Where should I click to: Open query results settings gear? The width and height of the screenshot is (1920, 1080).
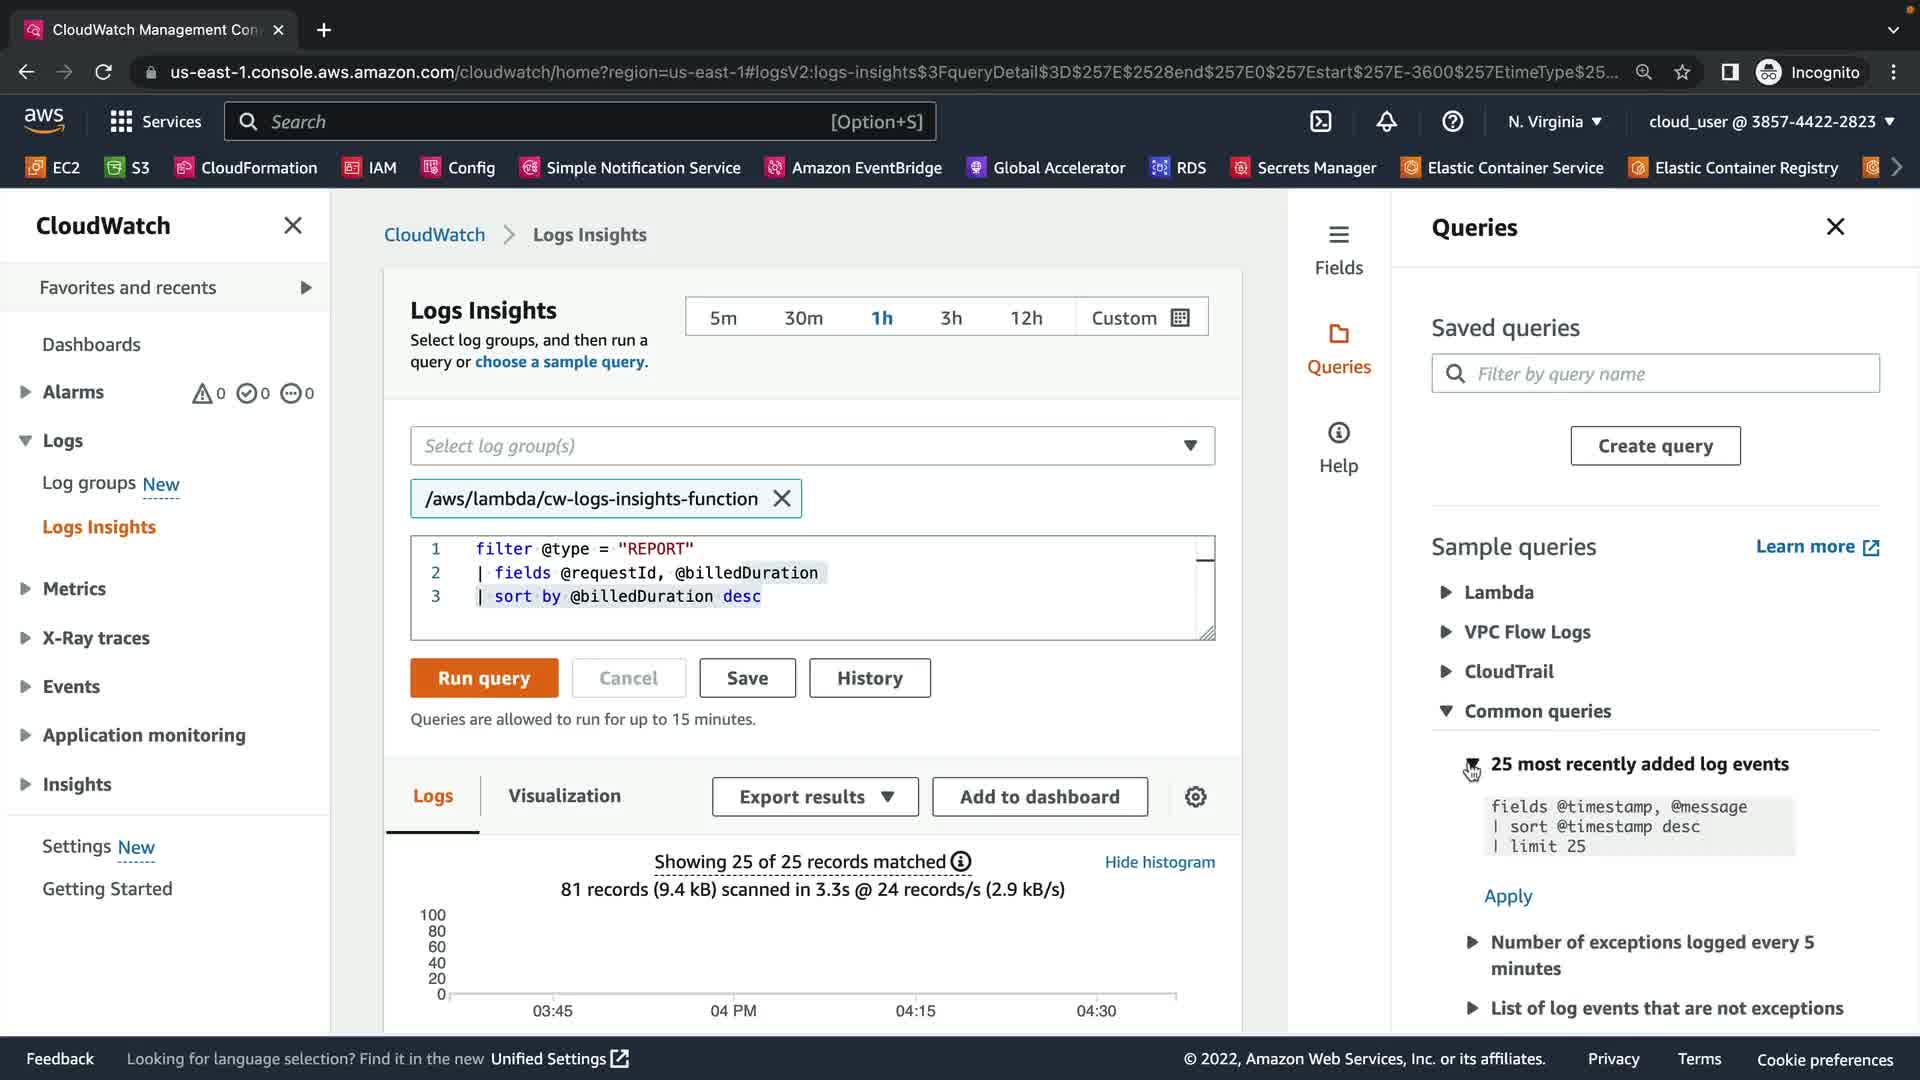pyautogui.click(x=1195, y=797)
